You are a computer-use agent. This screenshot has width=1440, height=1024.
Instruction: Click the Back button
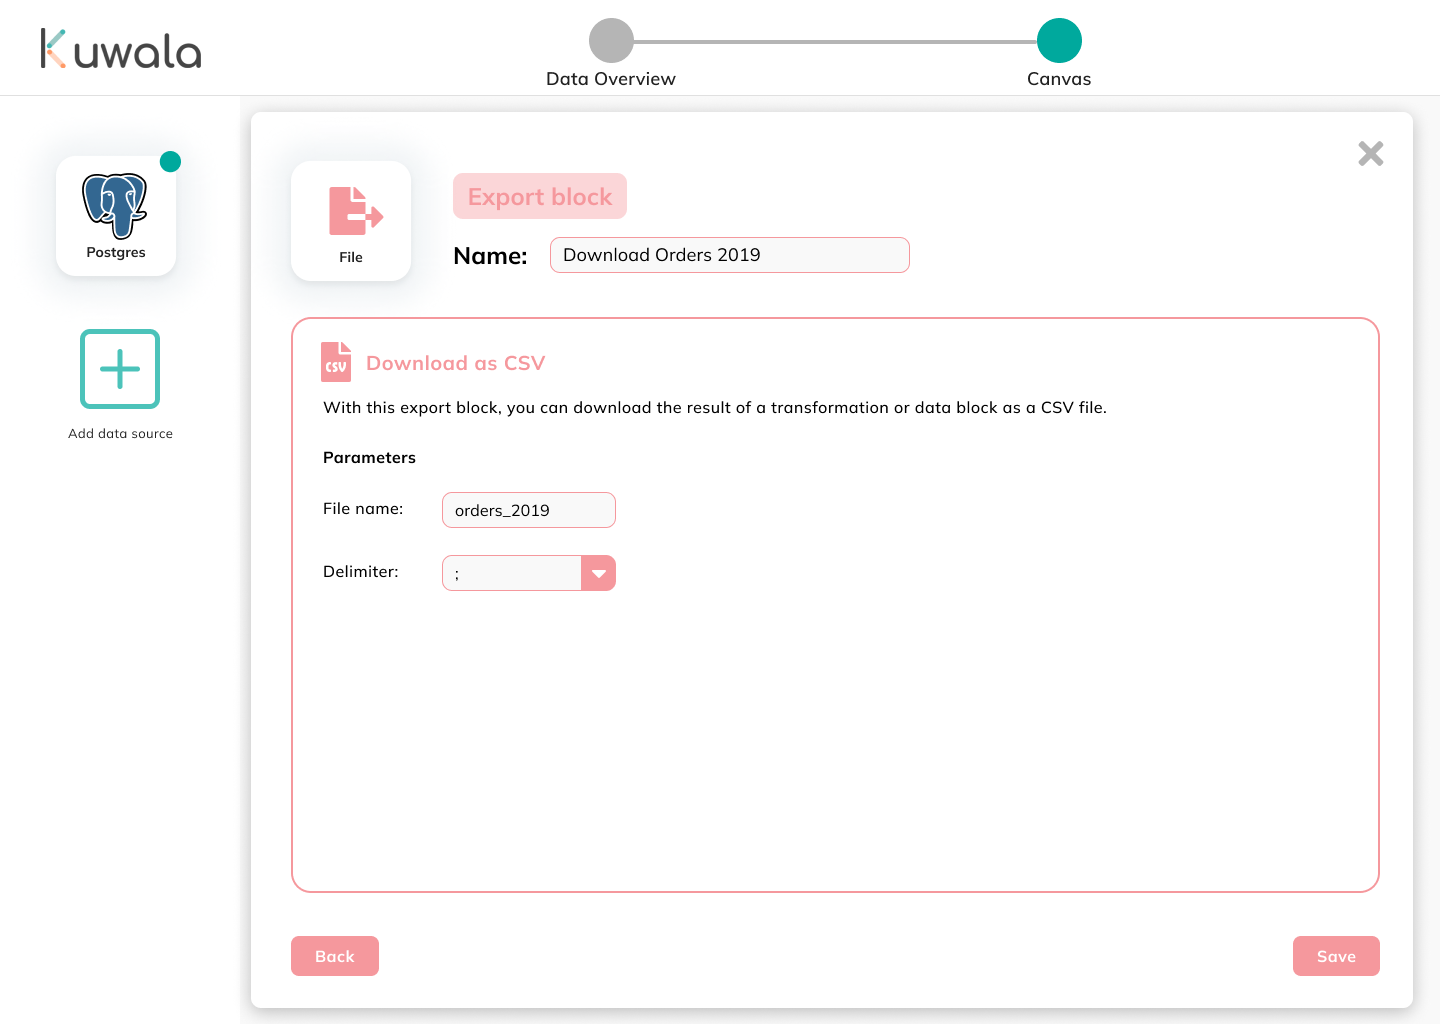(335, 956)
